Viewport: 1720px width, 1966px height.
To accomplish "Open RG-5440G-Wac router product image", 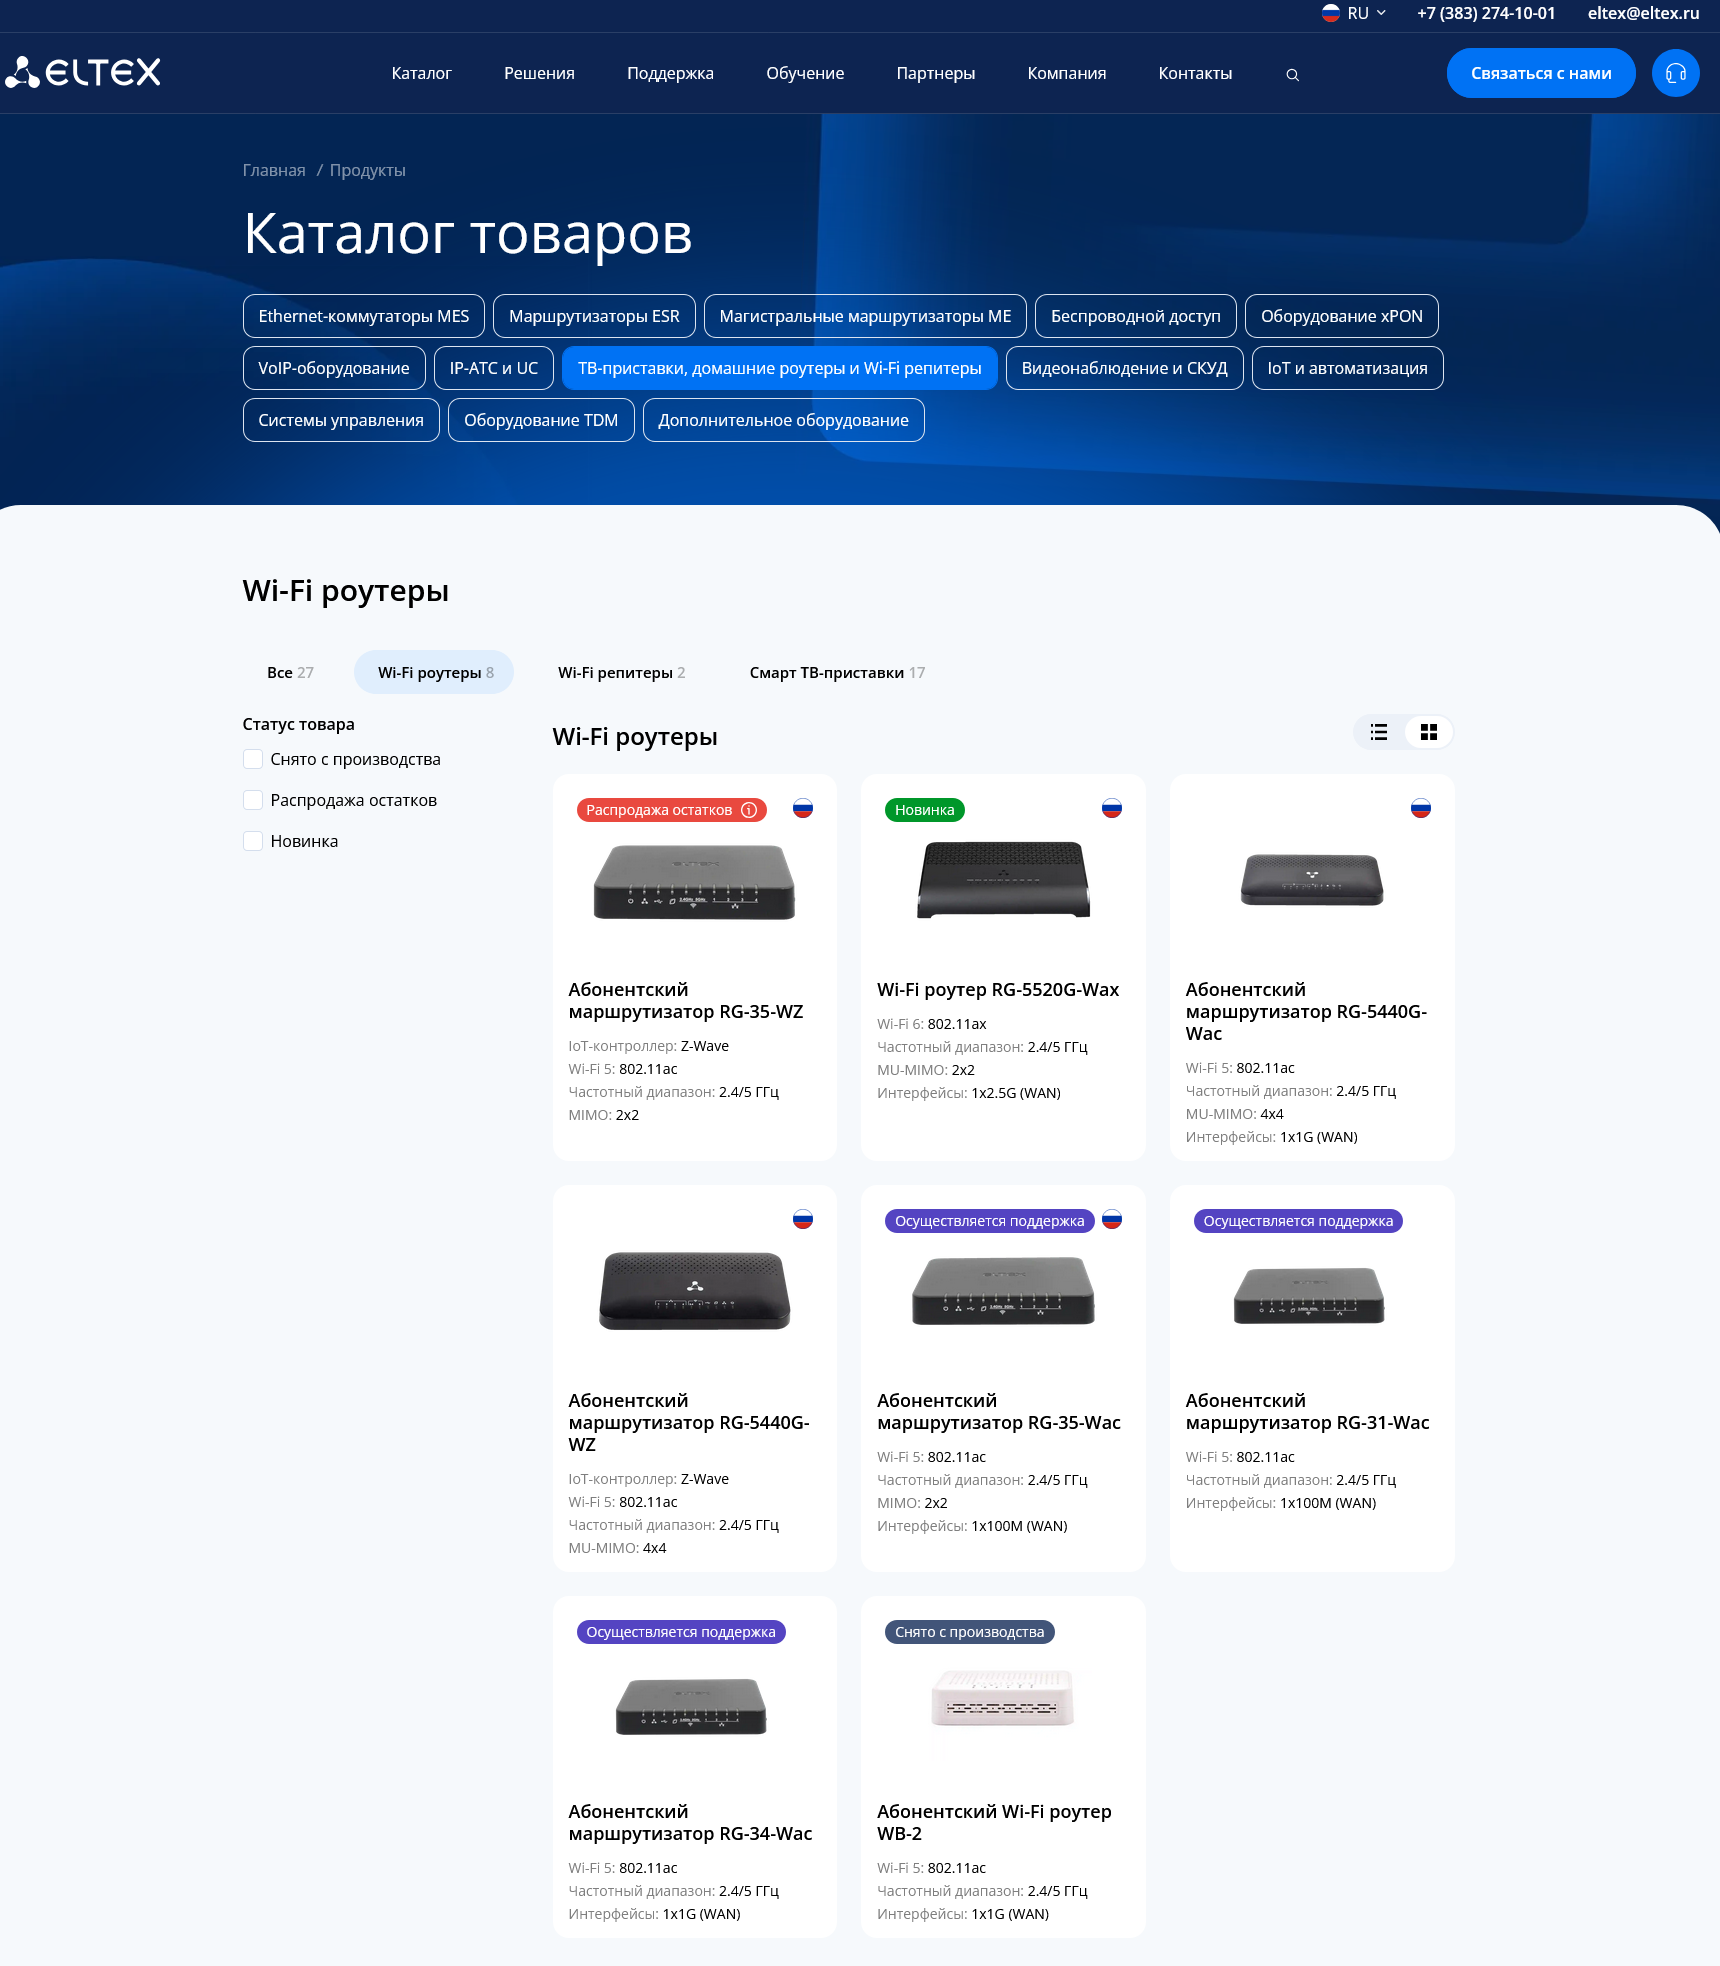I will coord(1312,879).
